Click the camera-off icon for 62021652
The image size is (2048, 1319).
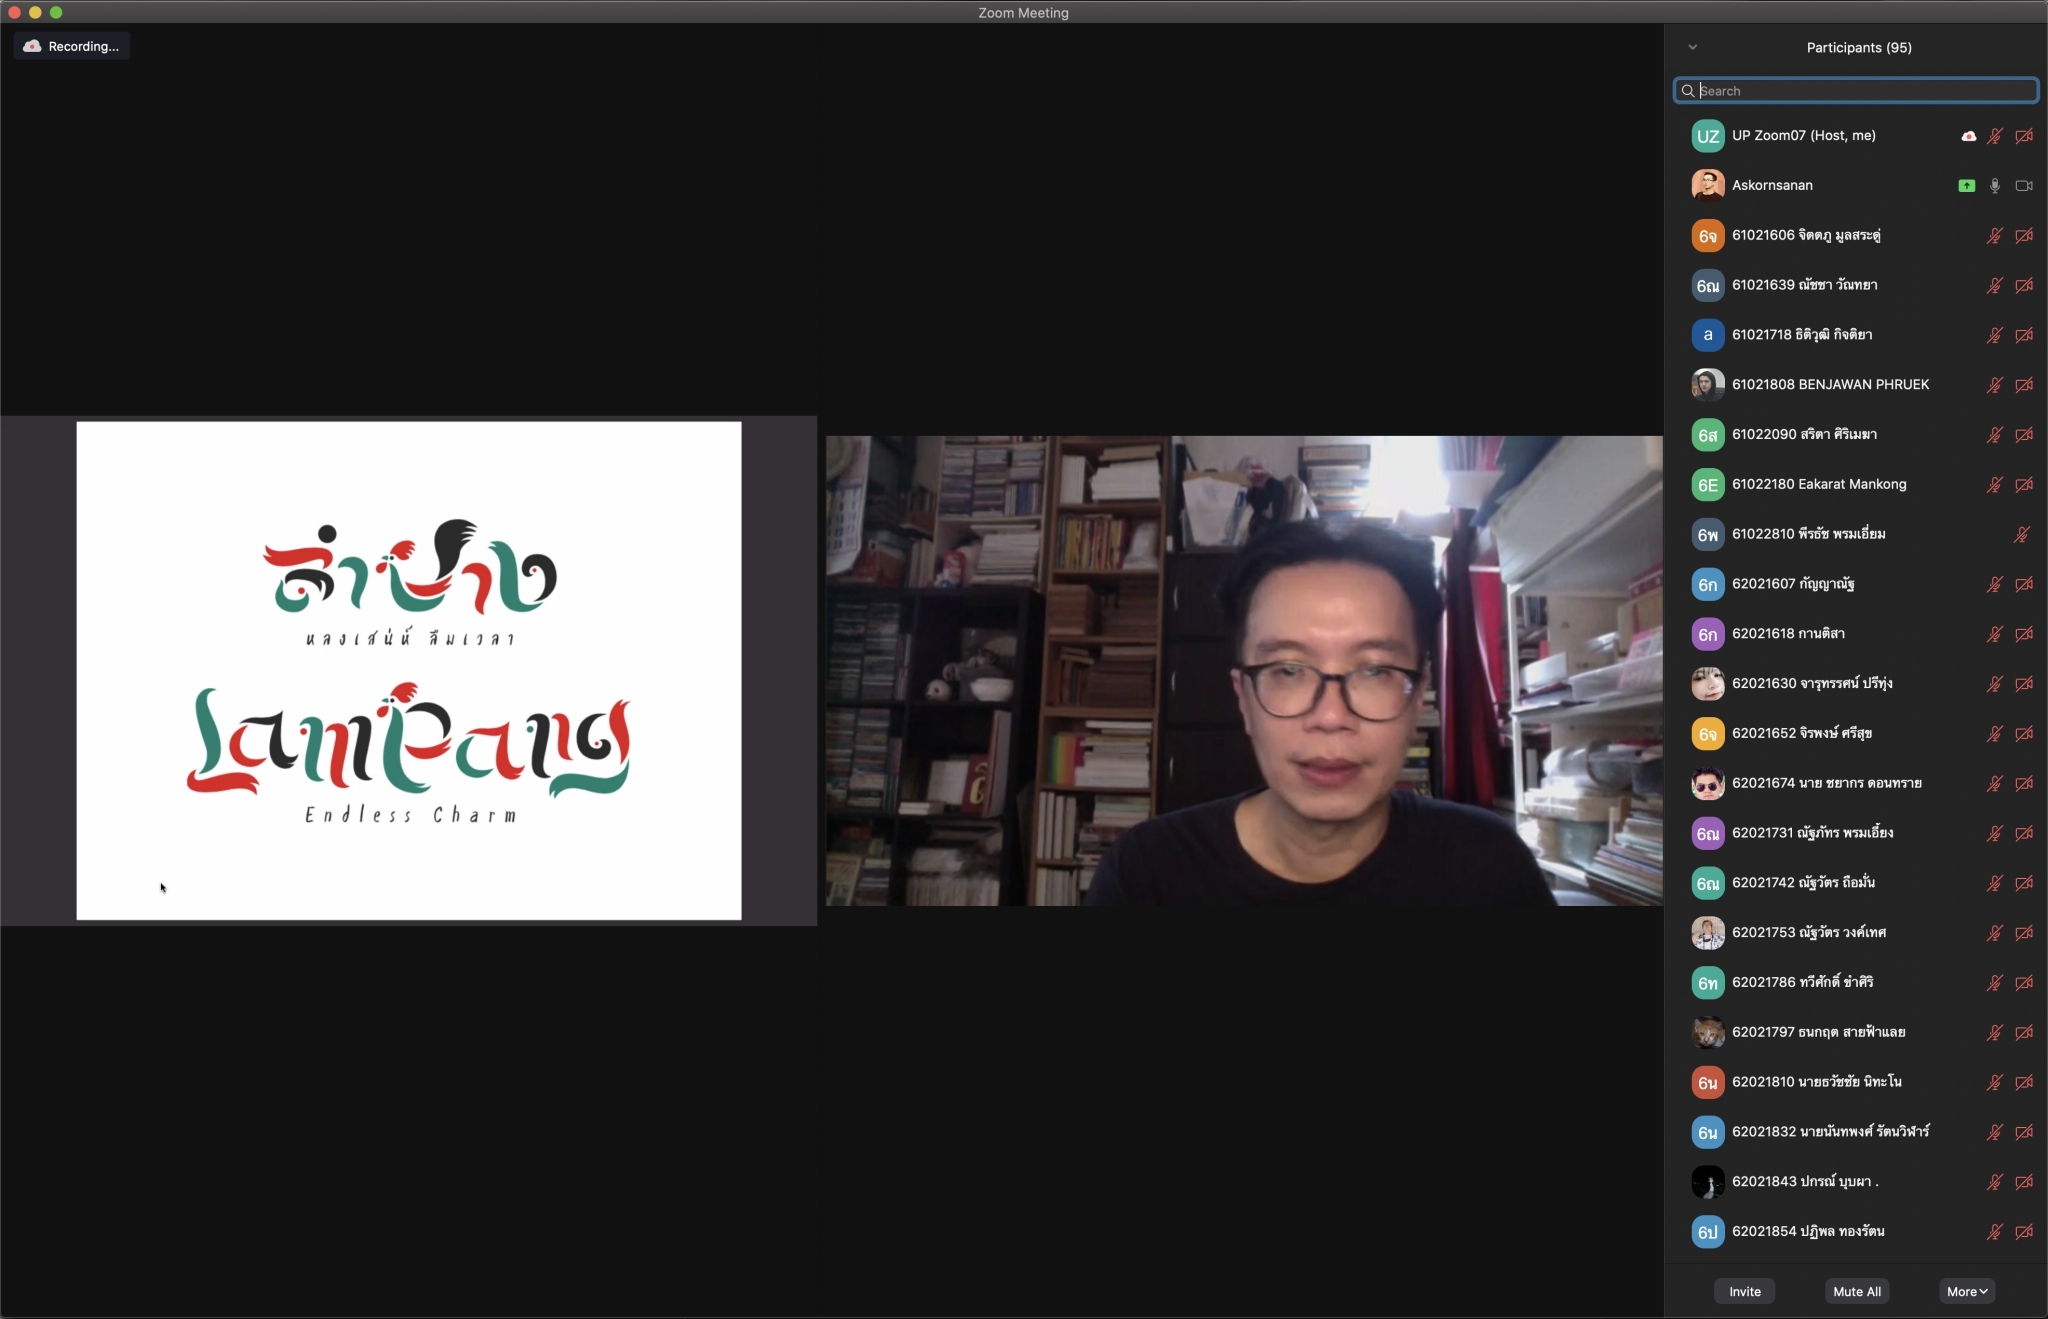coord(2024,734)
